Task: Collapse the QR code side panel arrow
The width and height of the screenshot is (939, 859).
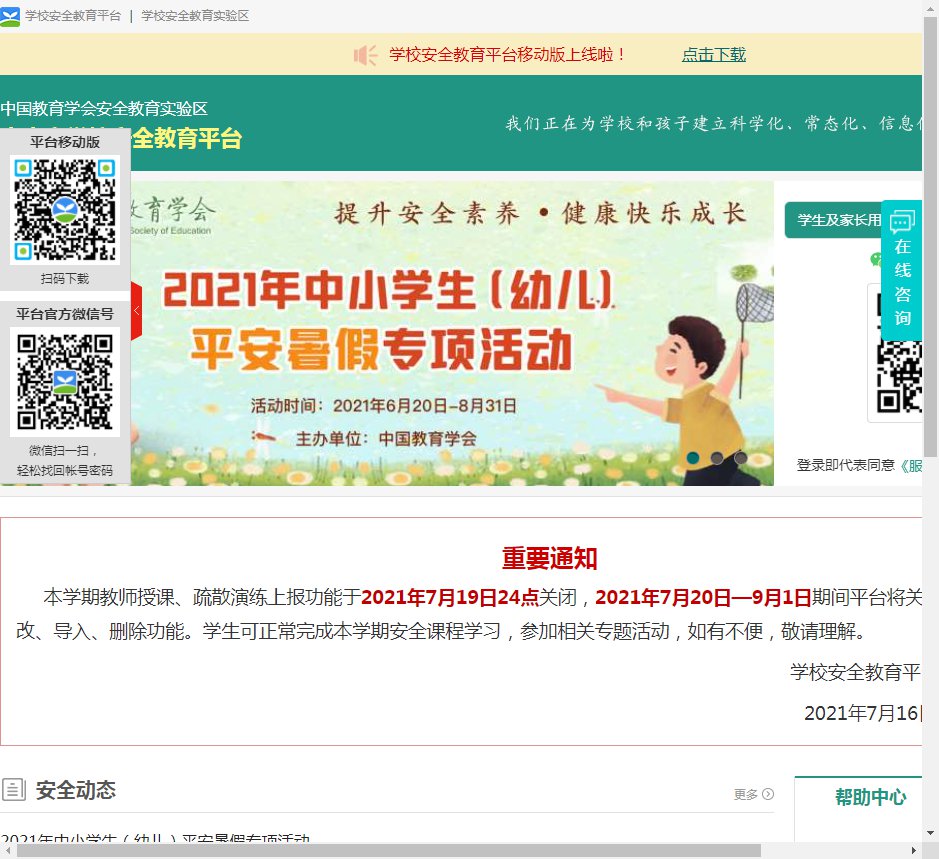Action: 137,311
